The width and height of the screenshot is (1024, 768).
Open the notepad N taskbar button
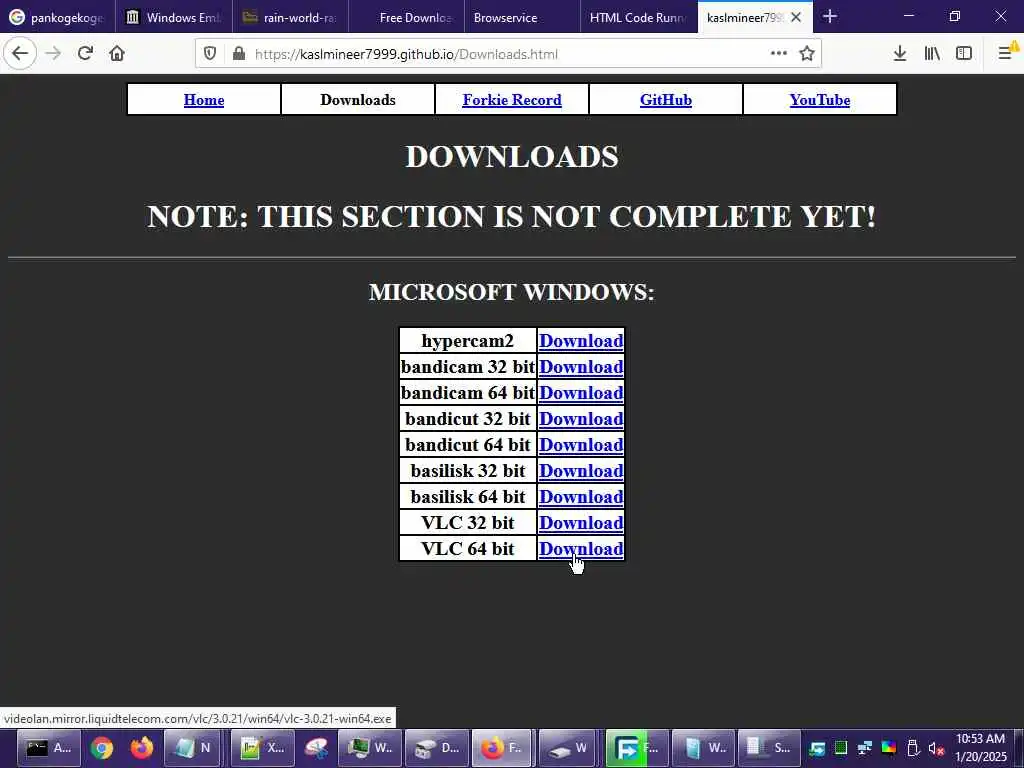192,748
